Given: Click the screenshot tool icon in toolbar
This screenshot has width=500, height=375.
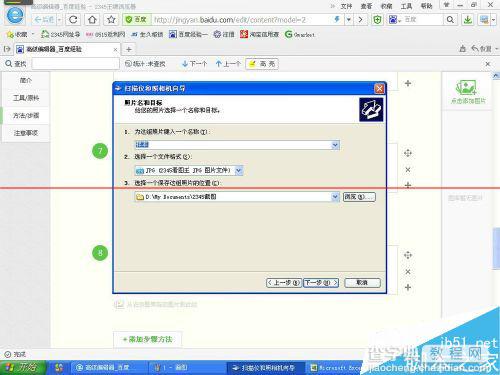Looking at the screenshot, I should (x=484, y=20).
